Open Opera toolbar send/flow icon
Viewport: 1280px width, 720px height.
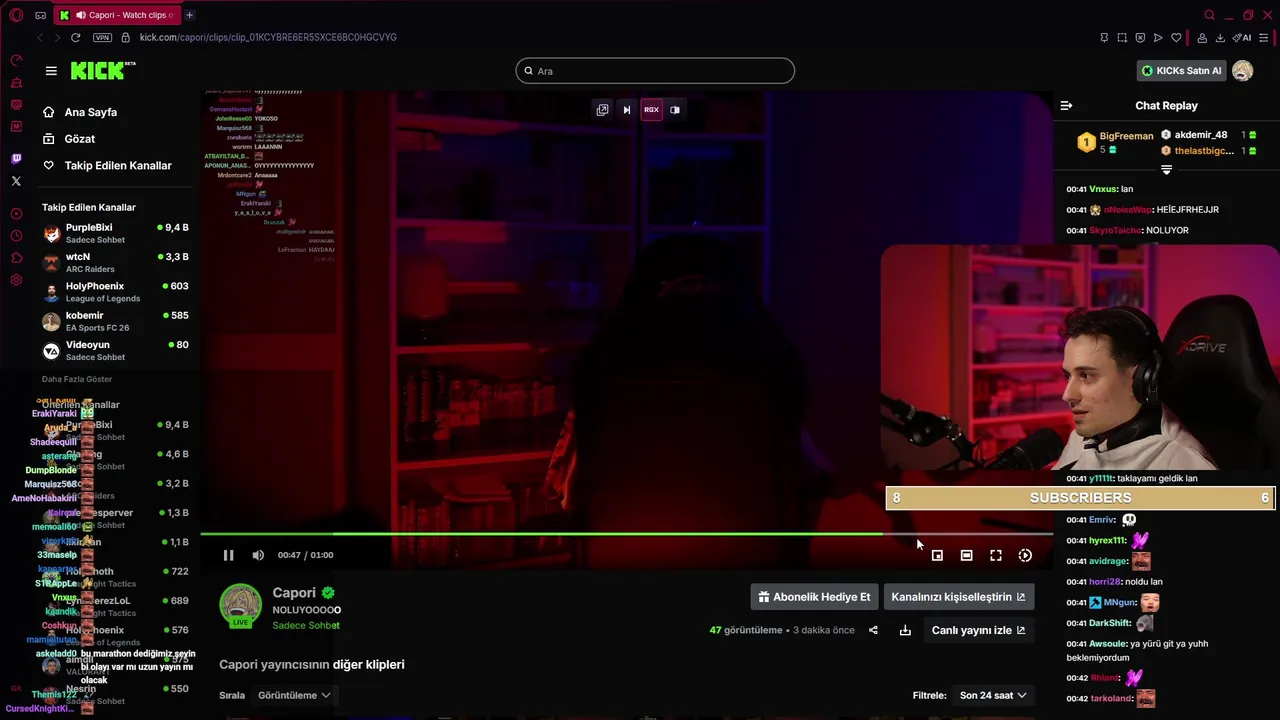tap(1158, 38)
